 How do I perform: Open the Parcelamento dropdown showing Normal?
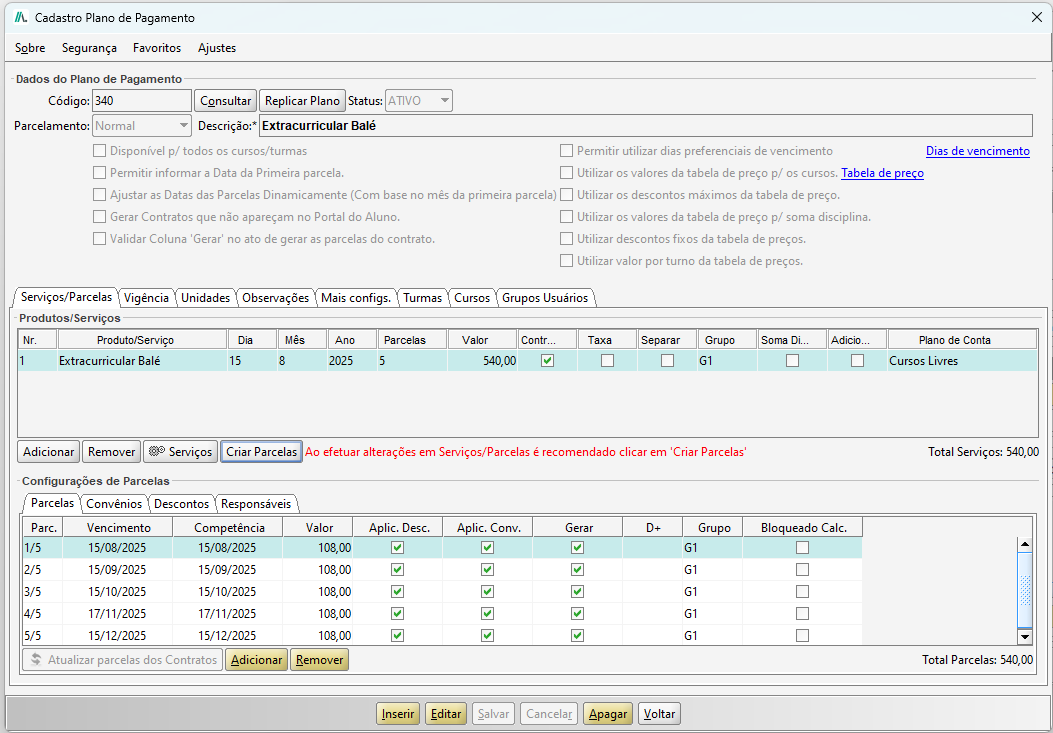coord(142,126)
